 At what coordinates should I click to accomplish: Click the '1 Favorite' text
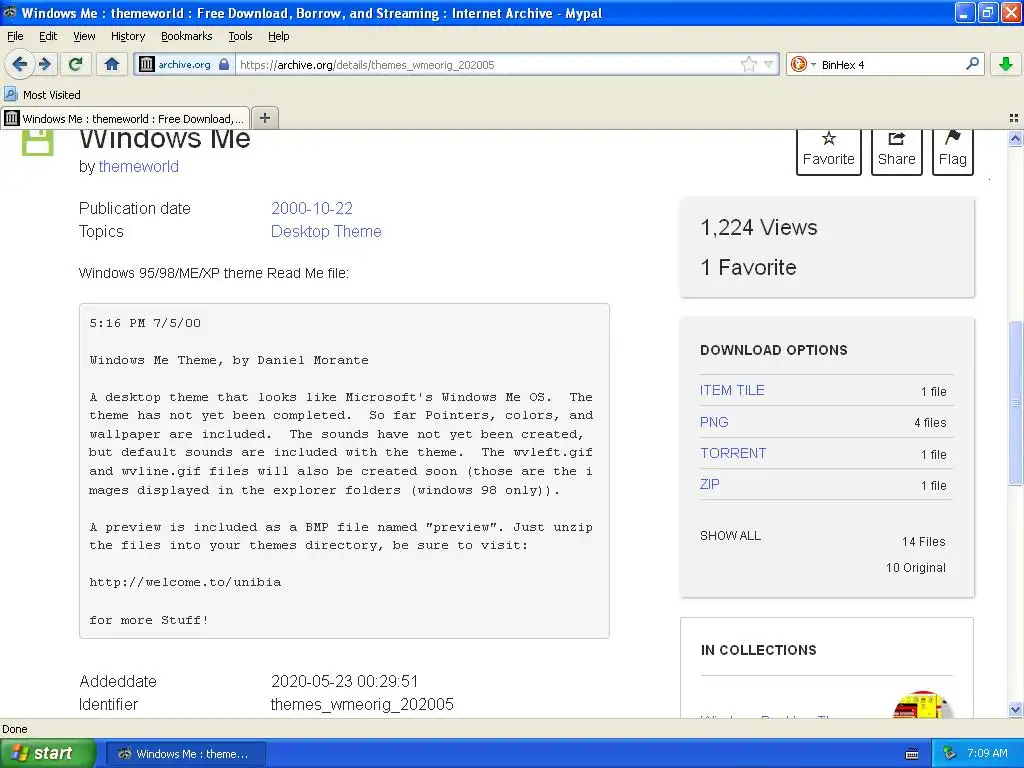coord(748,267)
